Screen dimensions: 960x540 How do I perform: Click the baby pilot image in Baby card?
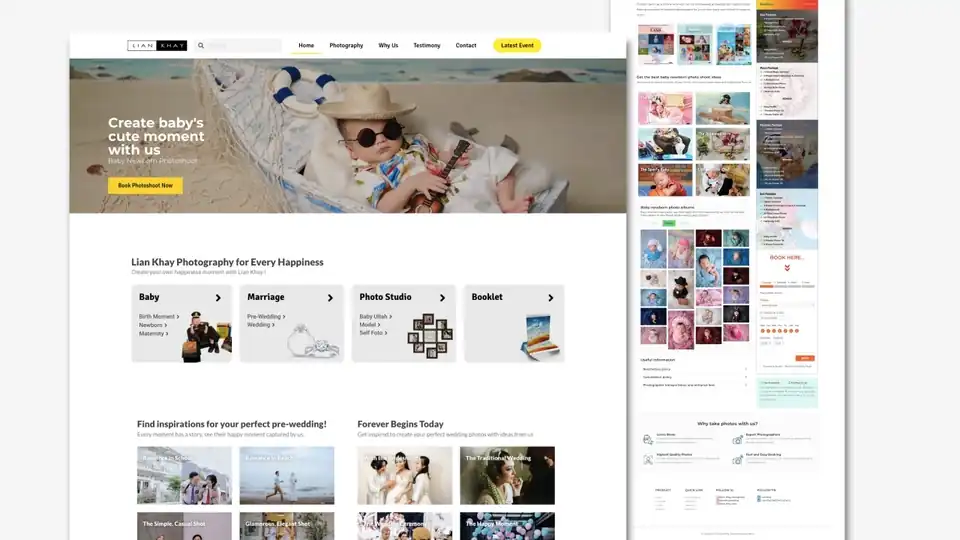coord(207,336)
